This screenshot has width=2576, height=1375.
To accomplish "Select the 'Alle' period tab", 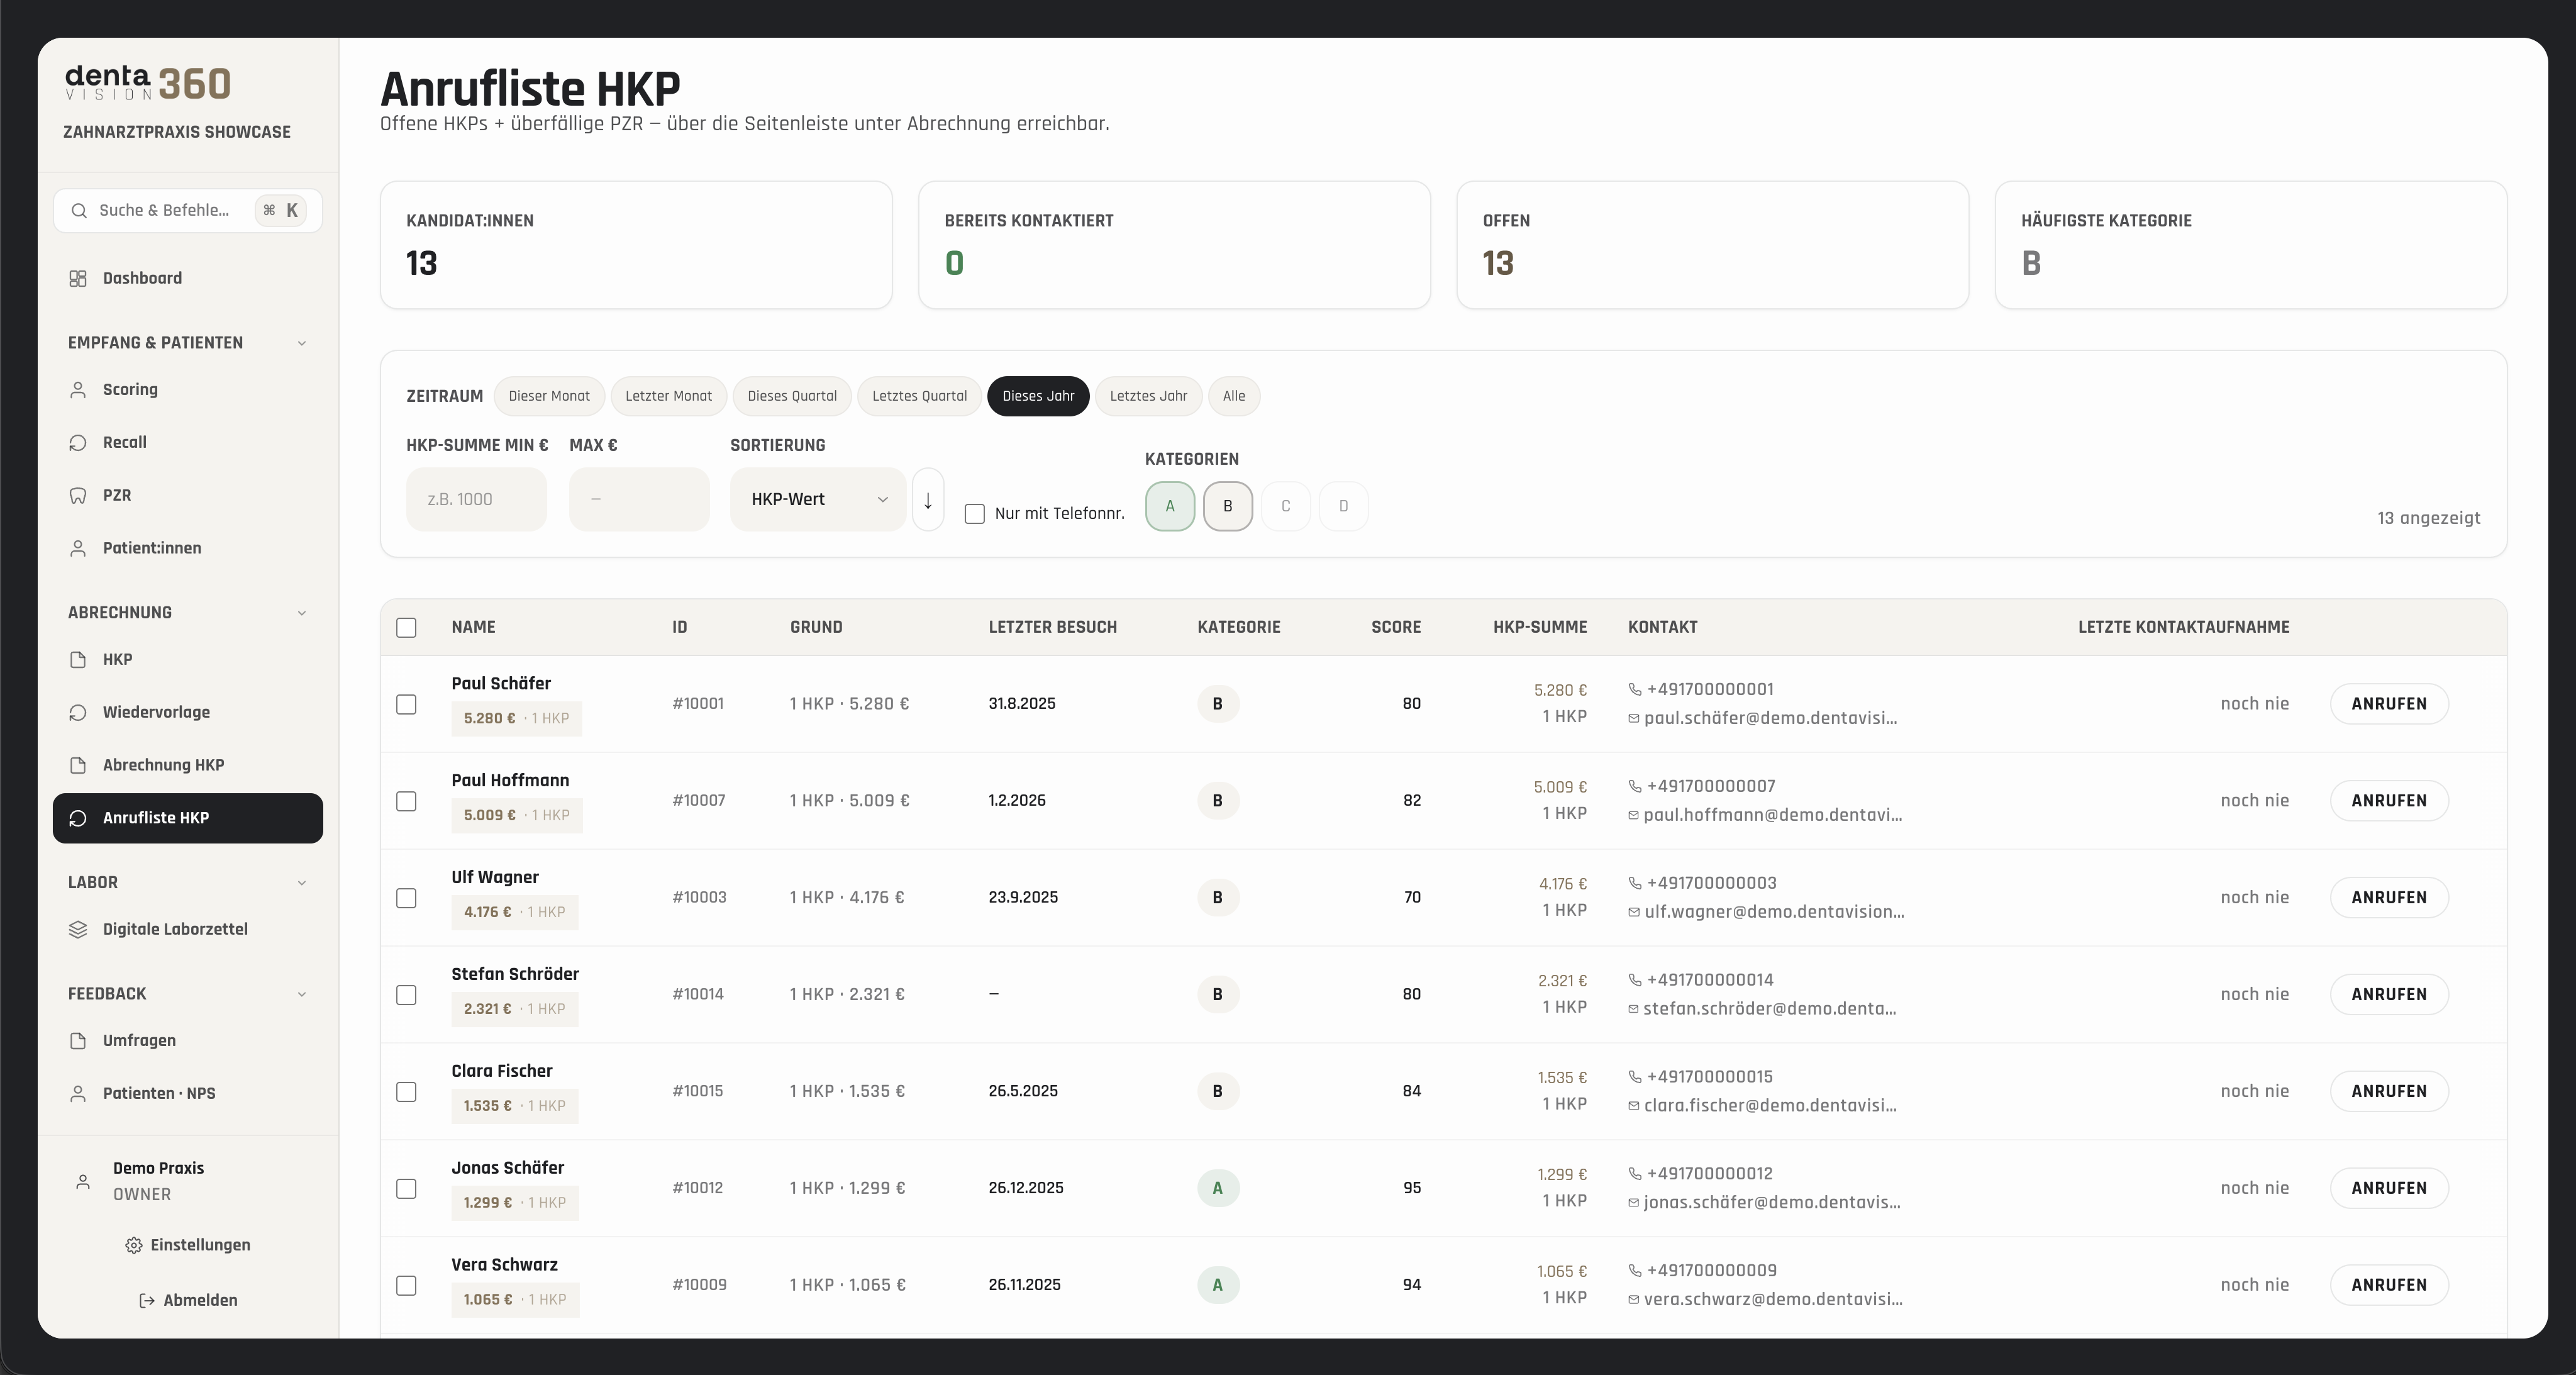I will point(1234,396).
